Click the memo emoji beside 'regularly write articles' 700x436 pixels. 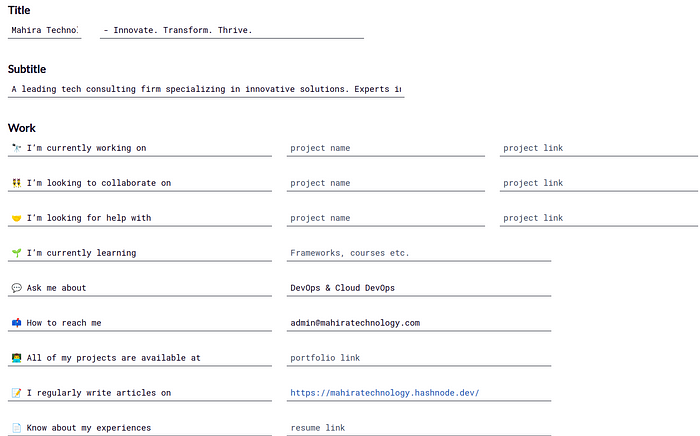[x=17, y=393]
